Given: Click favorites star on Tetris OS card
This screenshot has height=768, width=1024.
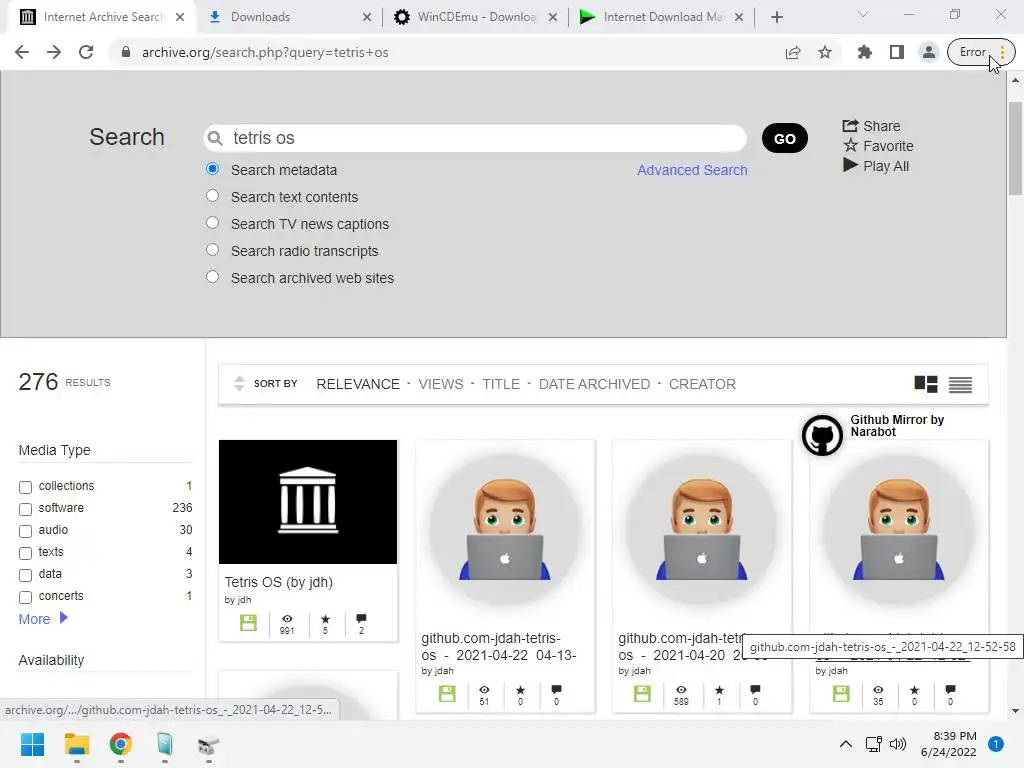Looking at the screenshot, I should (x=325, y=619).
